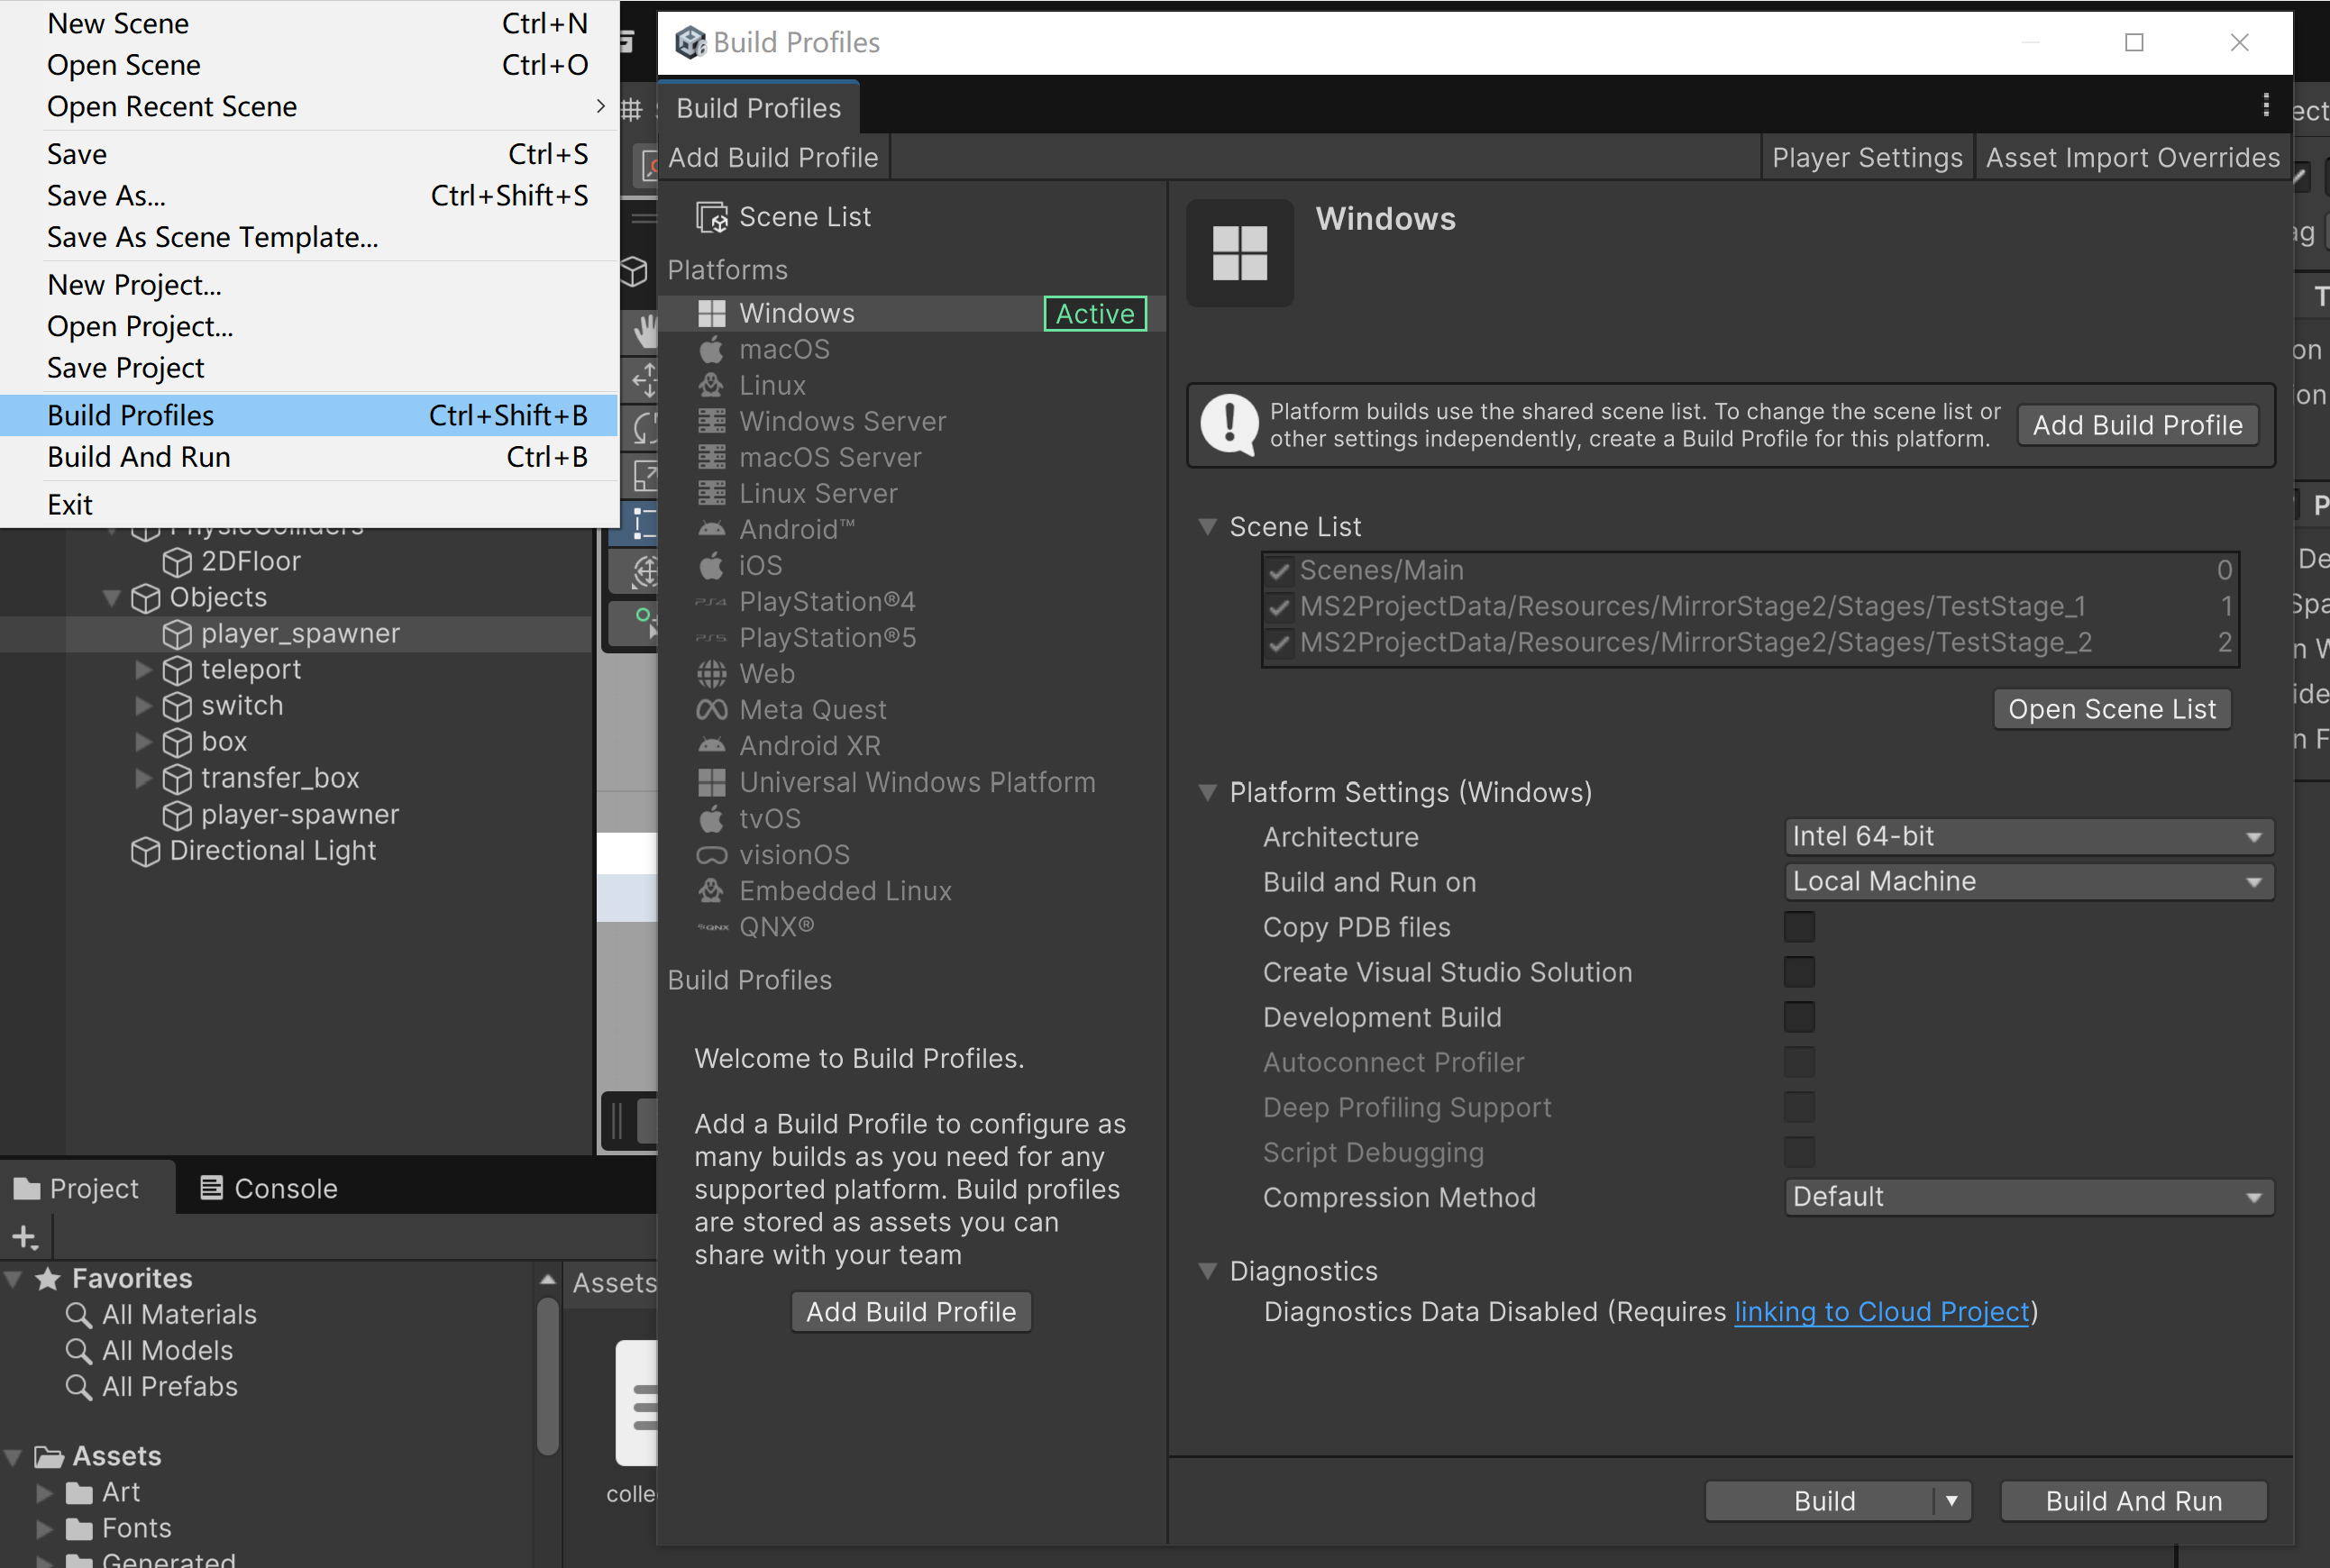Open the Architecture dropdown

(x=2029, y=837)
